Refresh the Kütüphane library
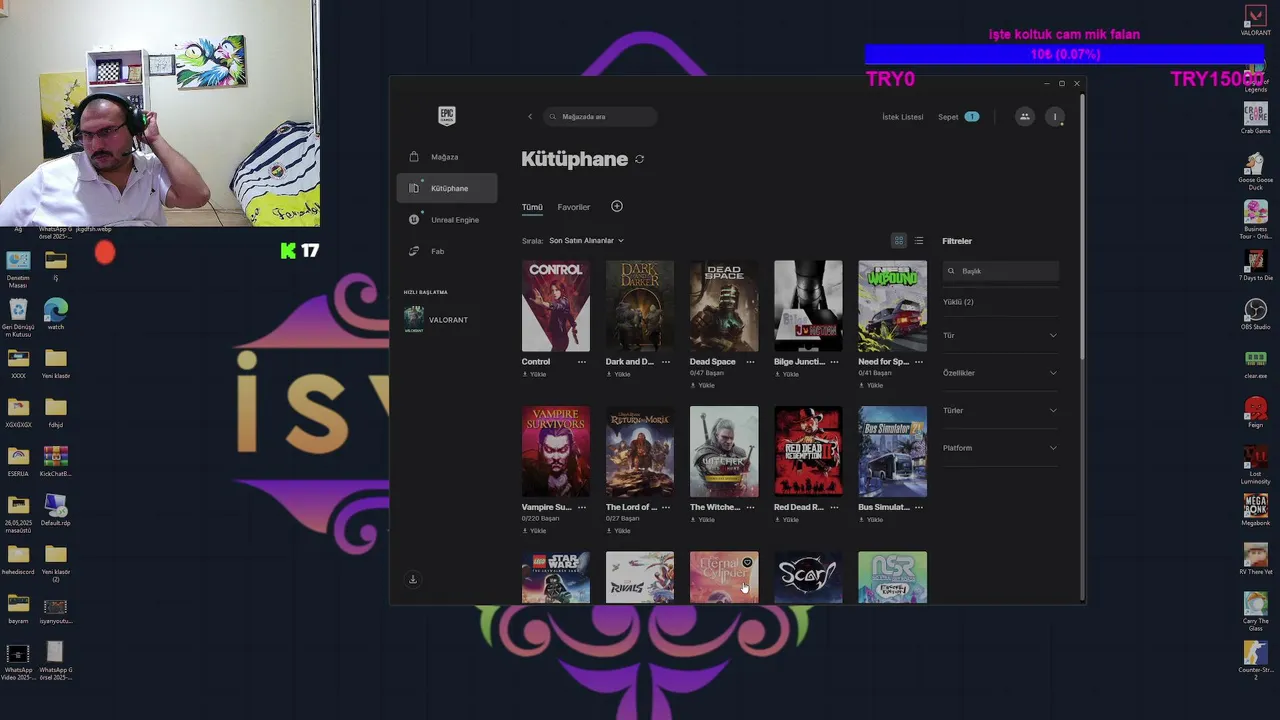Image resolution: width=1280 pixels, height=720 pixels. [x=639, y=159]
